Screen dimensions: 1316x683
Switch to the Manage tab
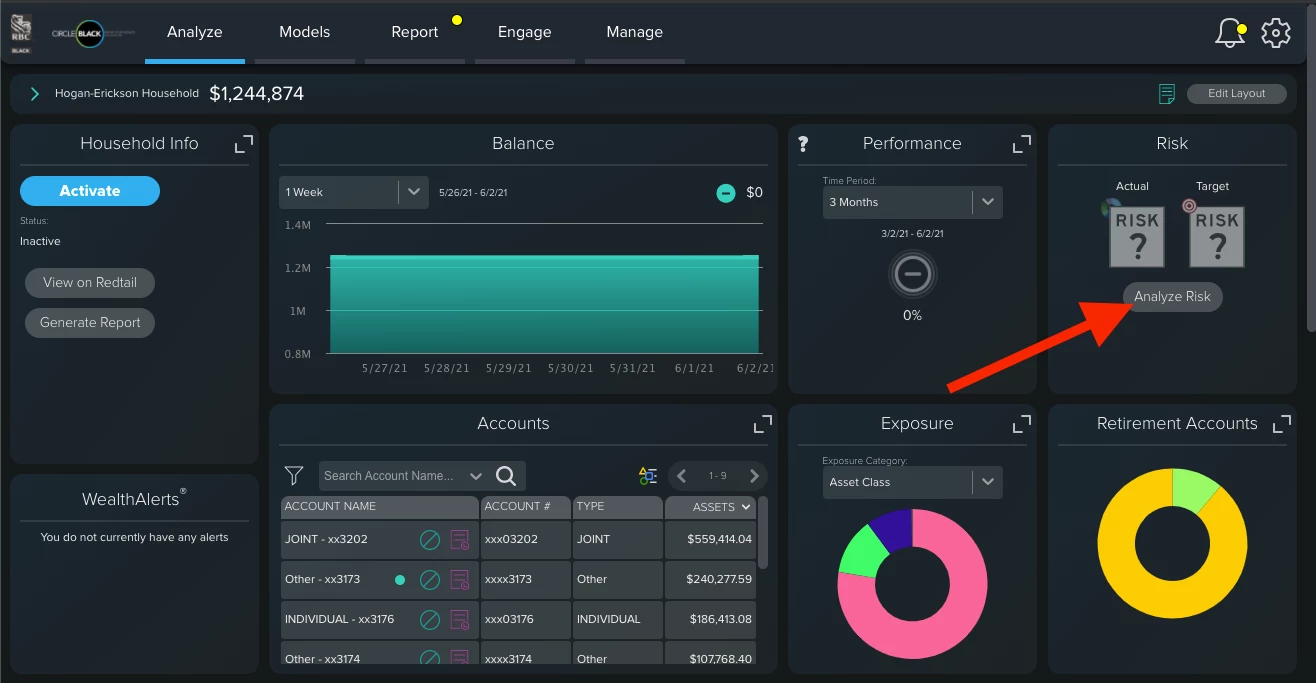click(x=635, y=32)
